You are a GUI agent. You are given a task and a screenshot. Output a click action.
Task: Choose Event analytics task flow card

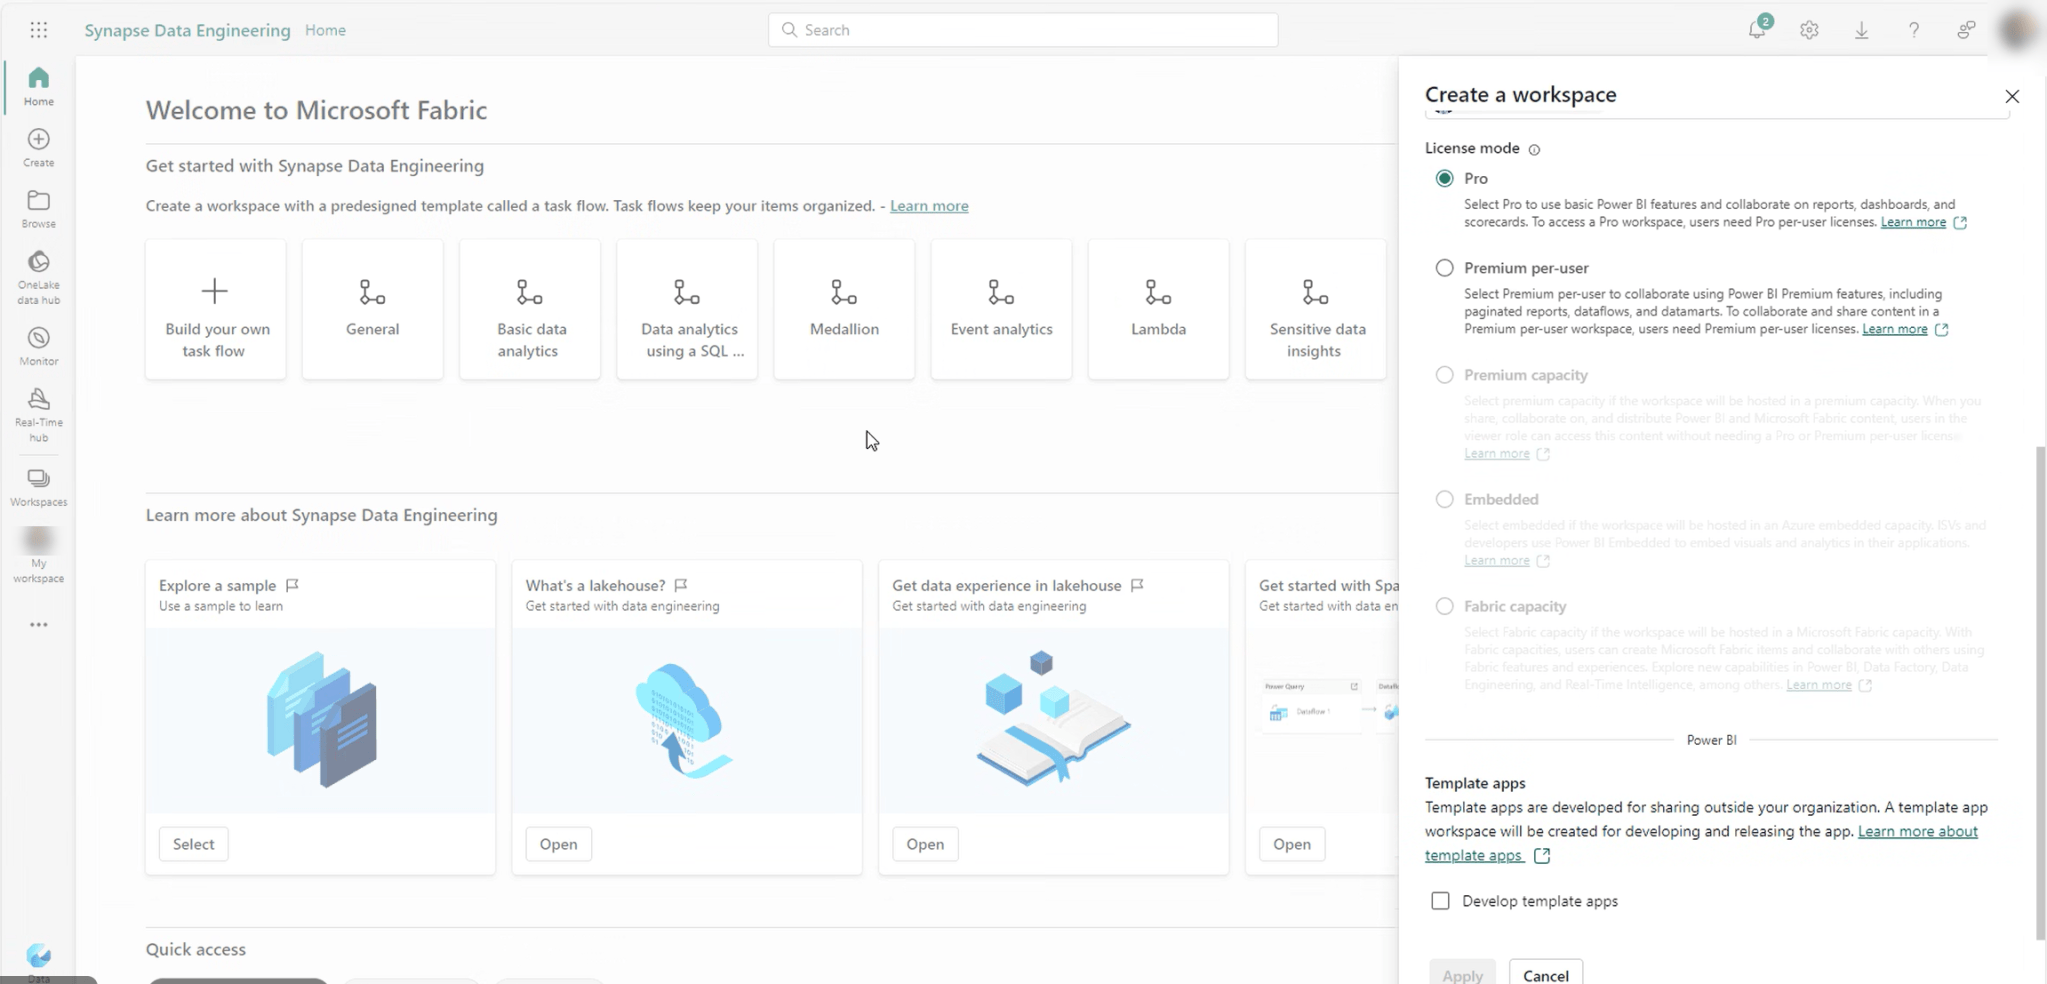click(x=1001, y=309)
